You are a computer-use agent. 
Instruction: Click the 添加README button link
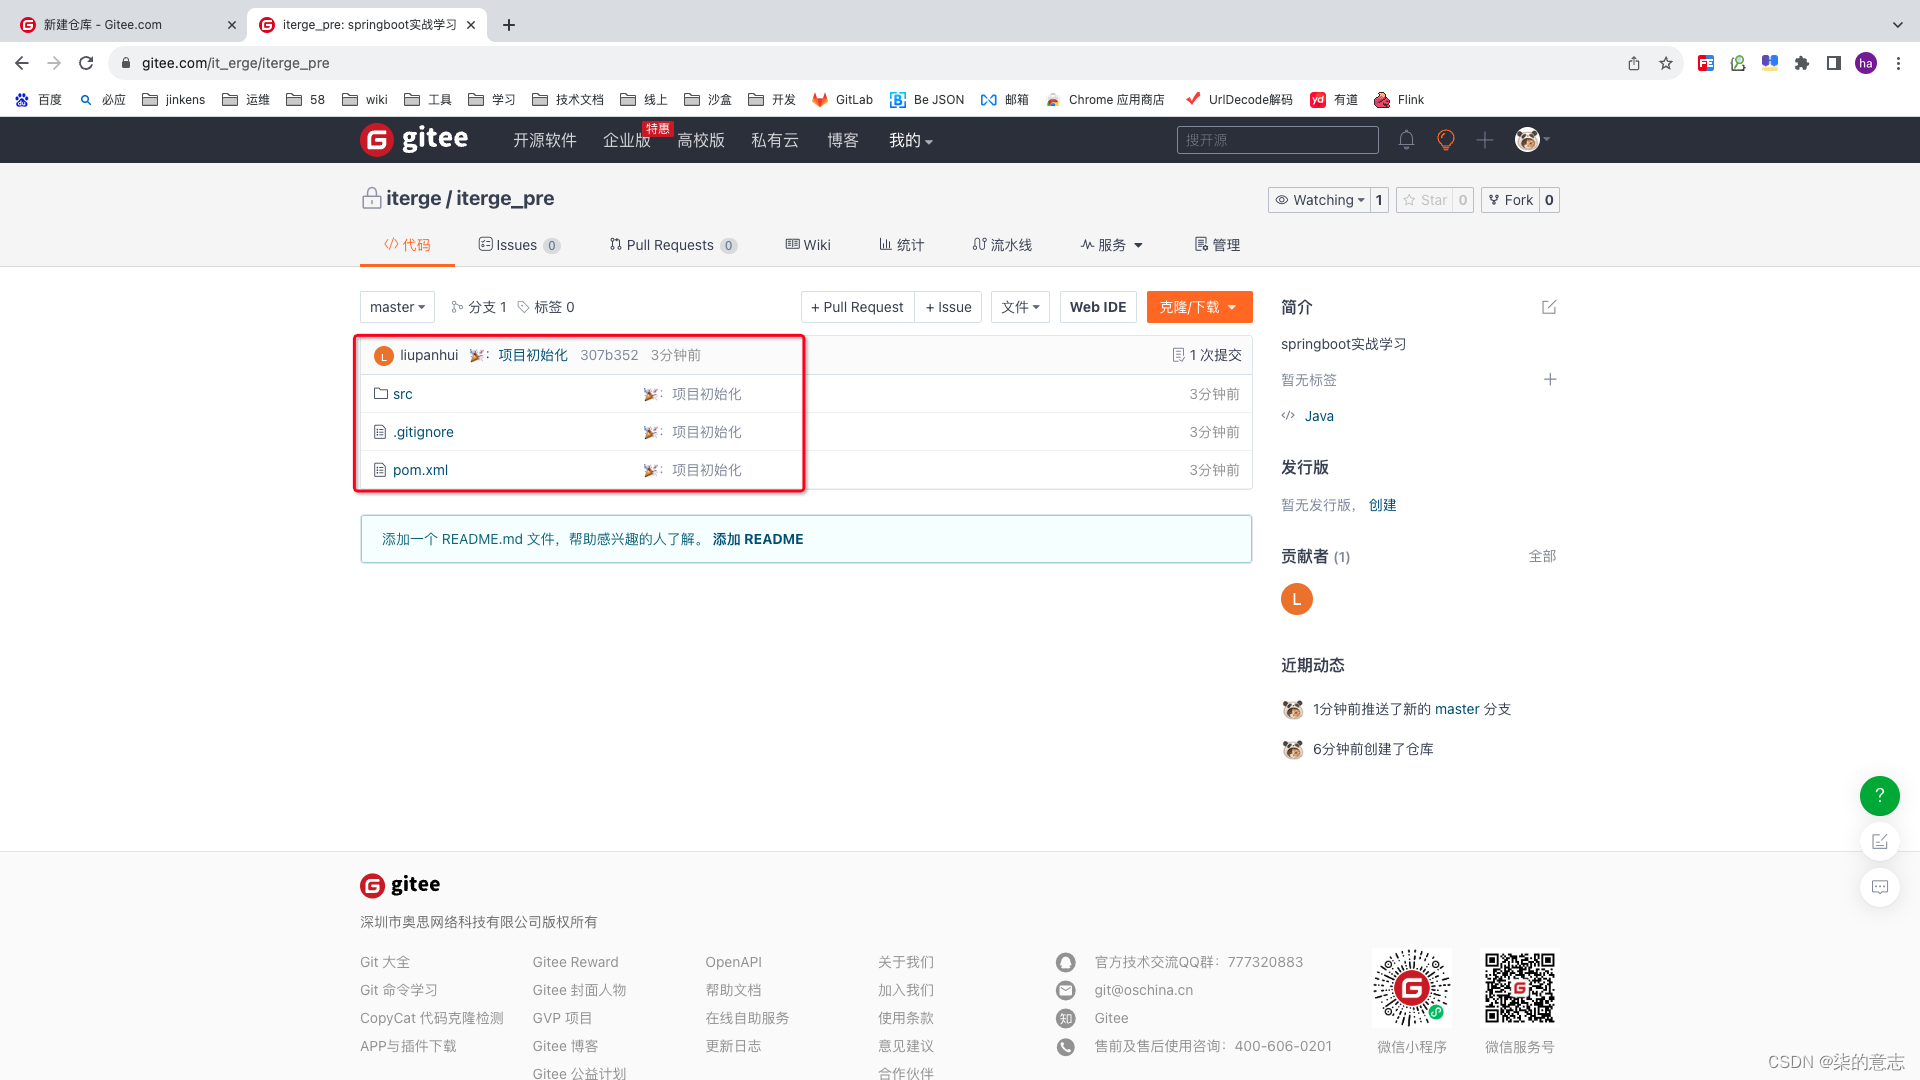(758, 538)
